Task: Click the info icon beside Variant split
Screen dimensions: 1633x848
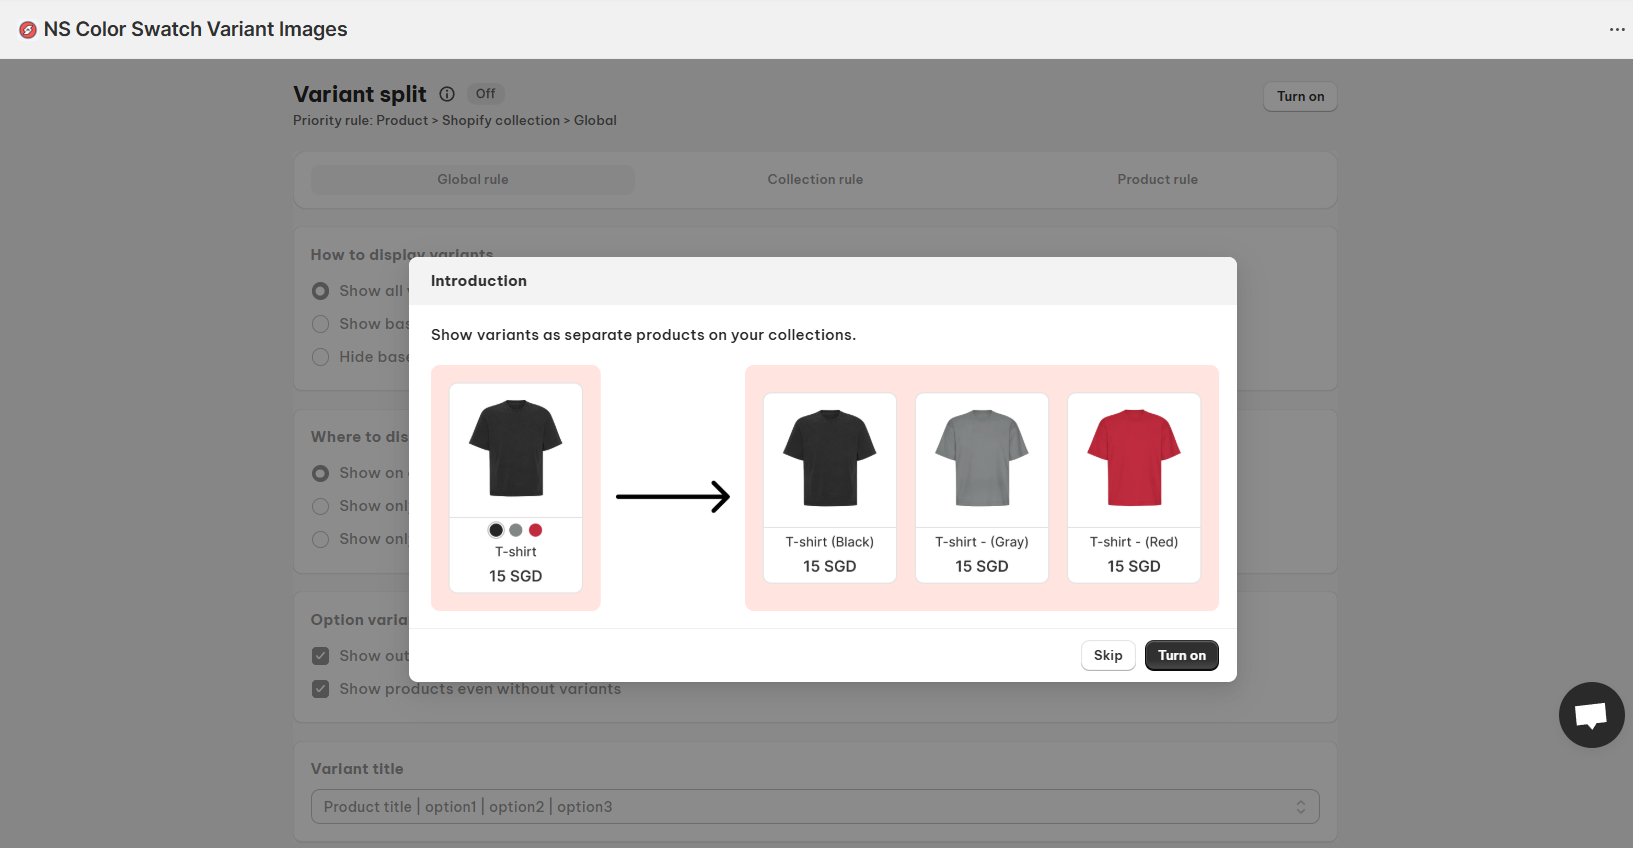Action: point(447,94)
